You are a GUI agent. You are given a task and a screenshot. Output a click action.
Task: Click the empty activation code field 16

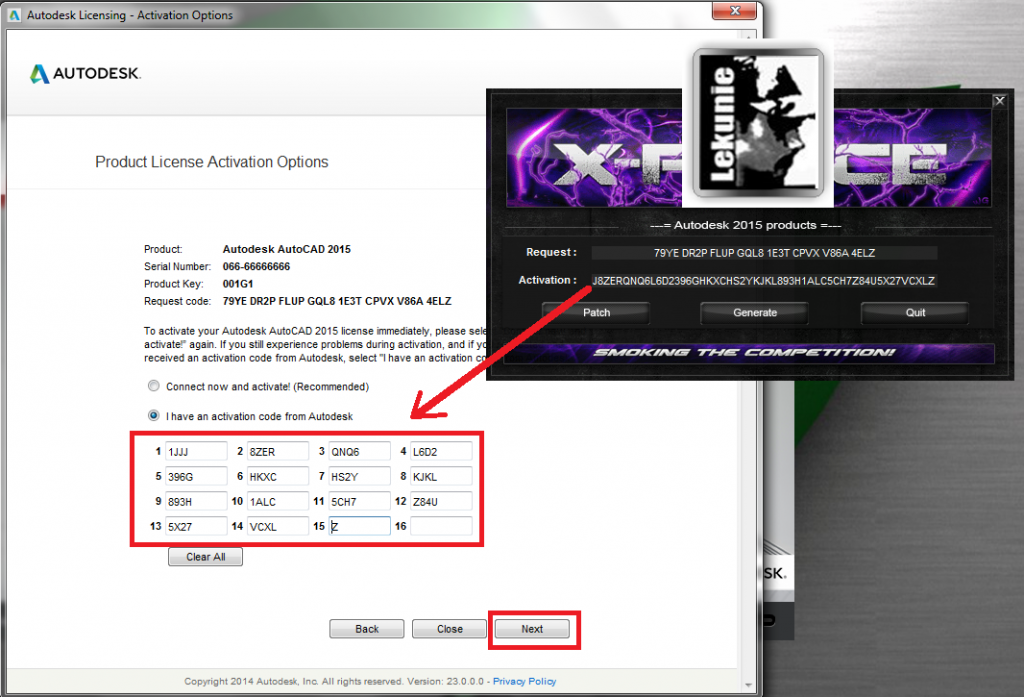(441, 526)
